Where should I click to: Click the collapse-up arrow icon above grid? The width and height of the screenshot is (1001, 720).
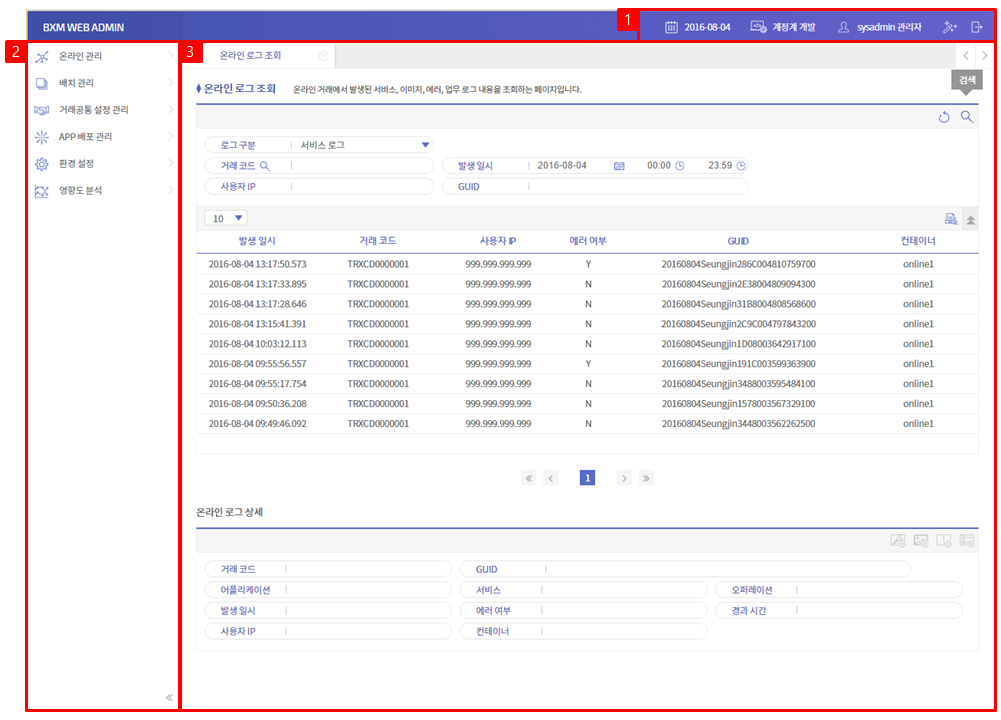pos(970,220)
